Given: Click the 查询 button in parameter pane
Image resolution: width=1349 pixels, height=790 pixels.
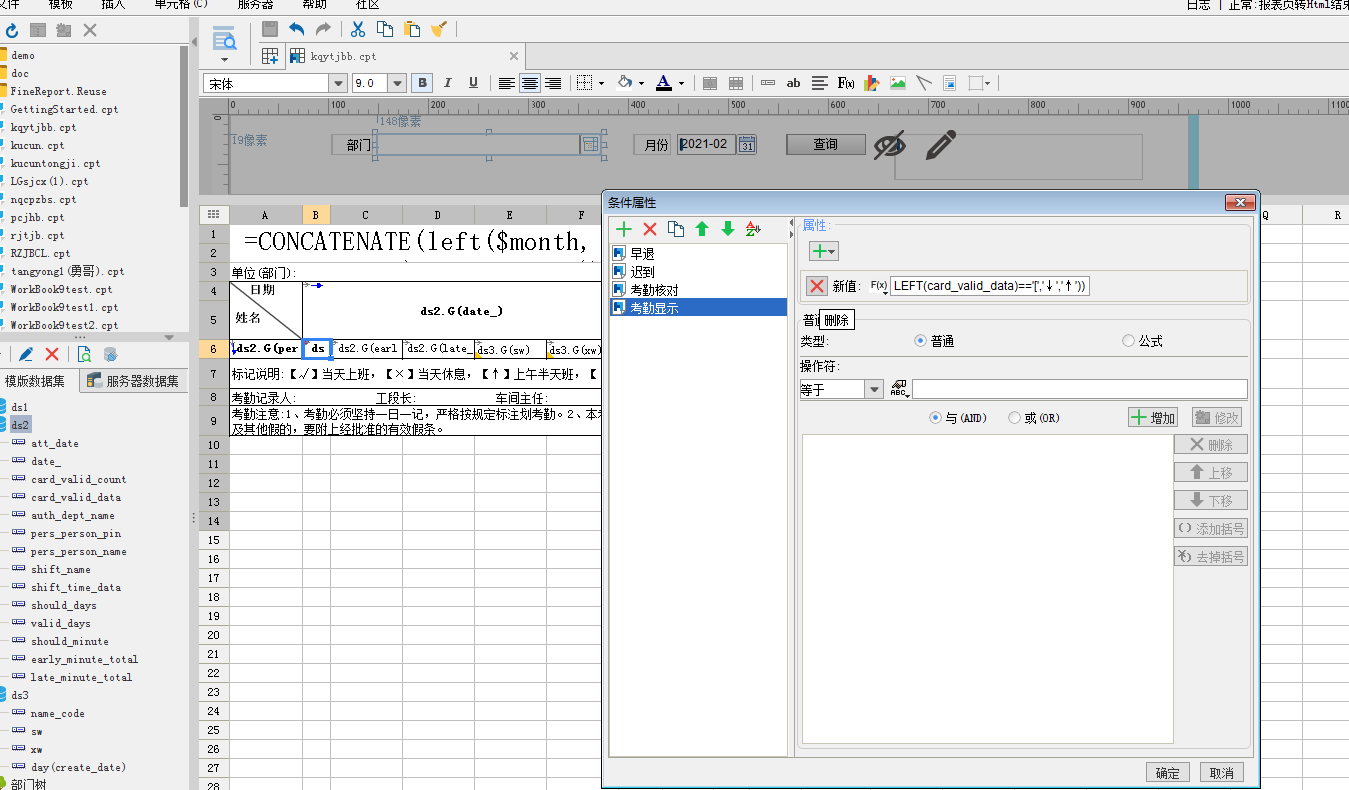Looking at the screenshot, I should coord(825,145).
